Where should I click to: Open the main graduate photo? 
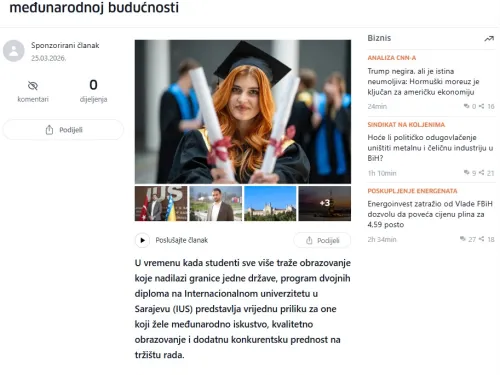click(243, 112)
